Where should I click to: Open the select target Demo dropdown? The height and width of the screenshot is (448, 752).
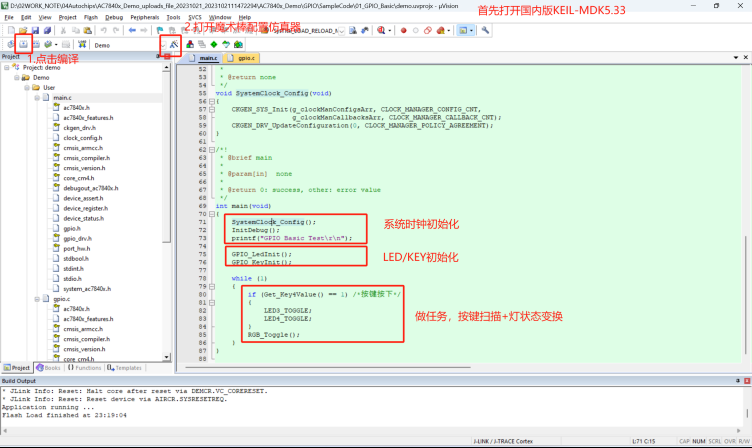pyautogui.click(x=163, y=45)
